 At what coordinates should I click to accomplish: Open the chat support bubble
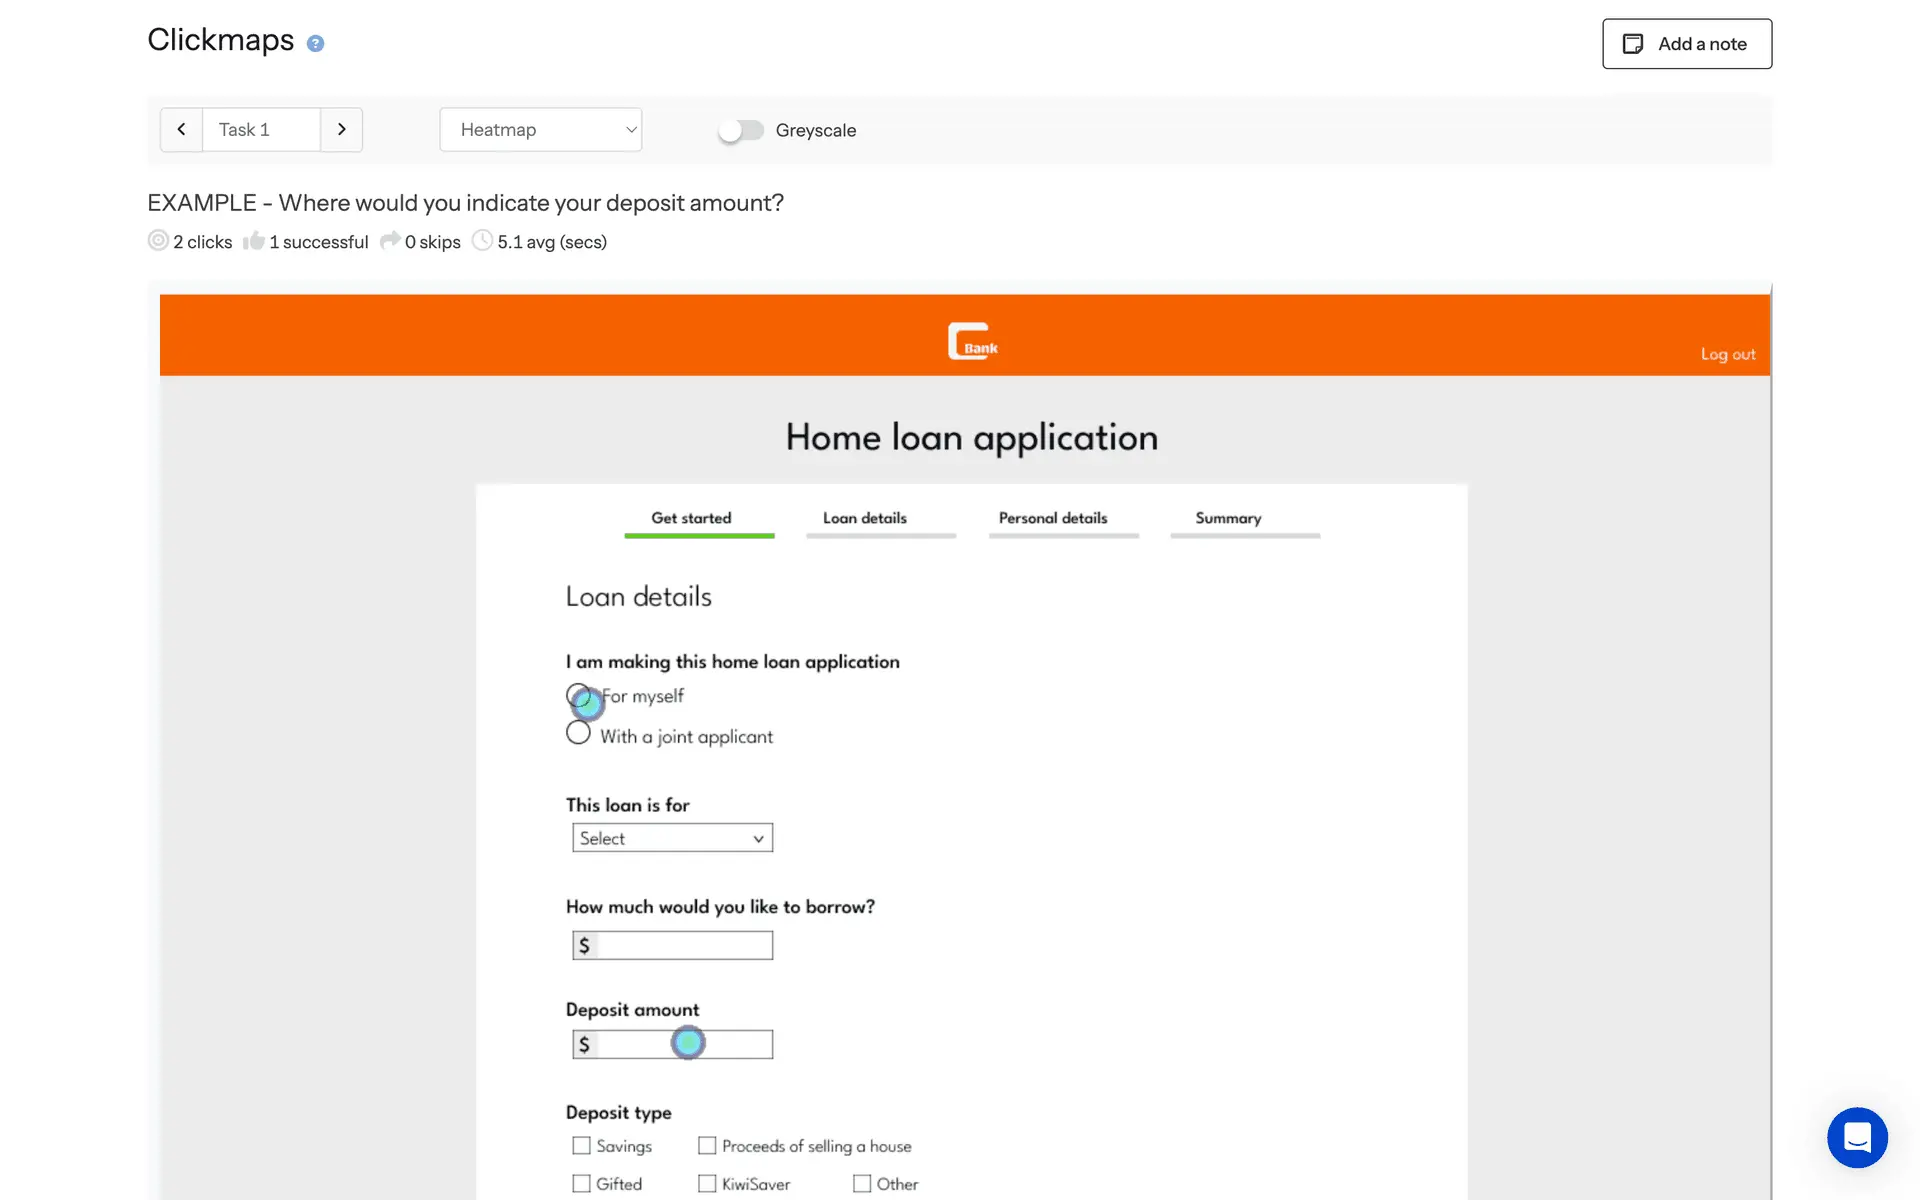[1857, 1137]
